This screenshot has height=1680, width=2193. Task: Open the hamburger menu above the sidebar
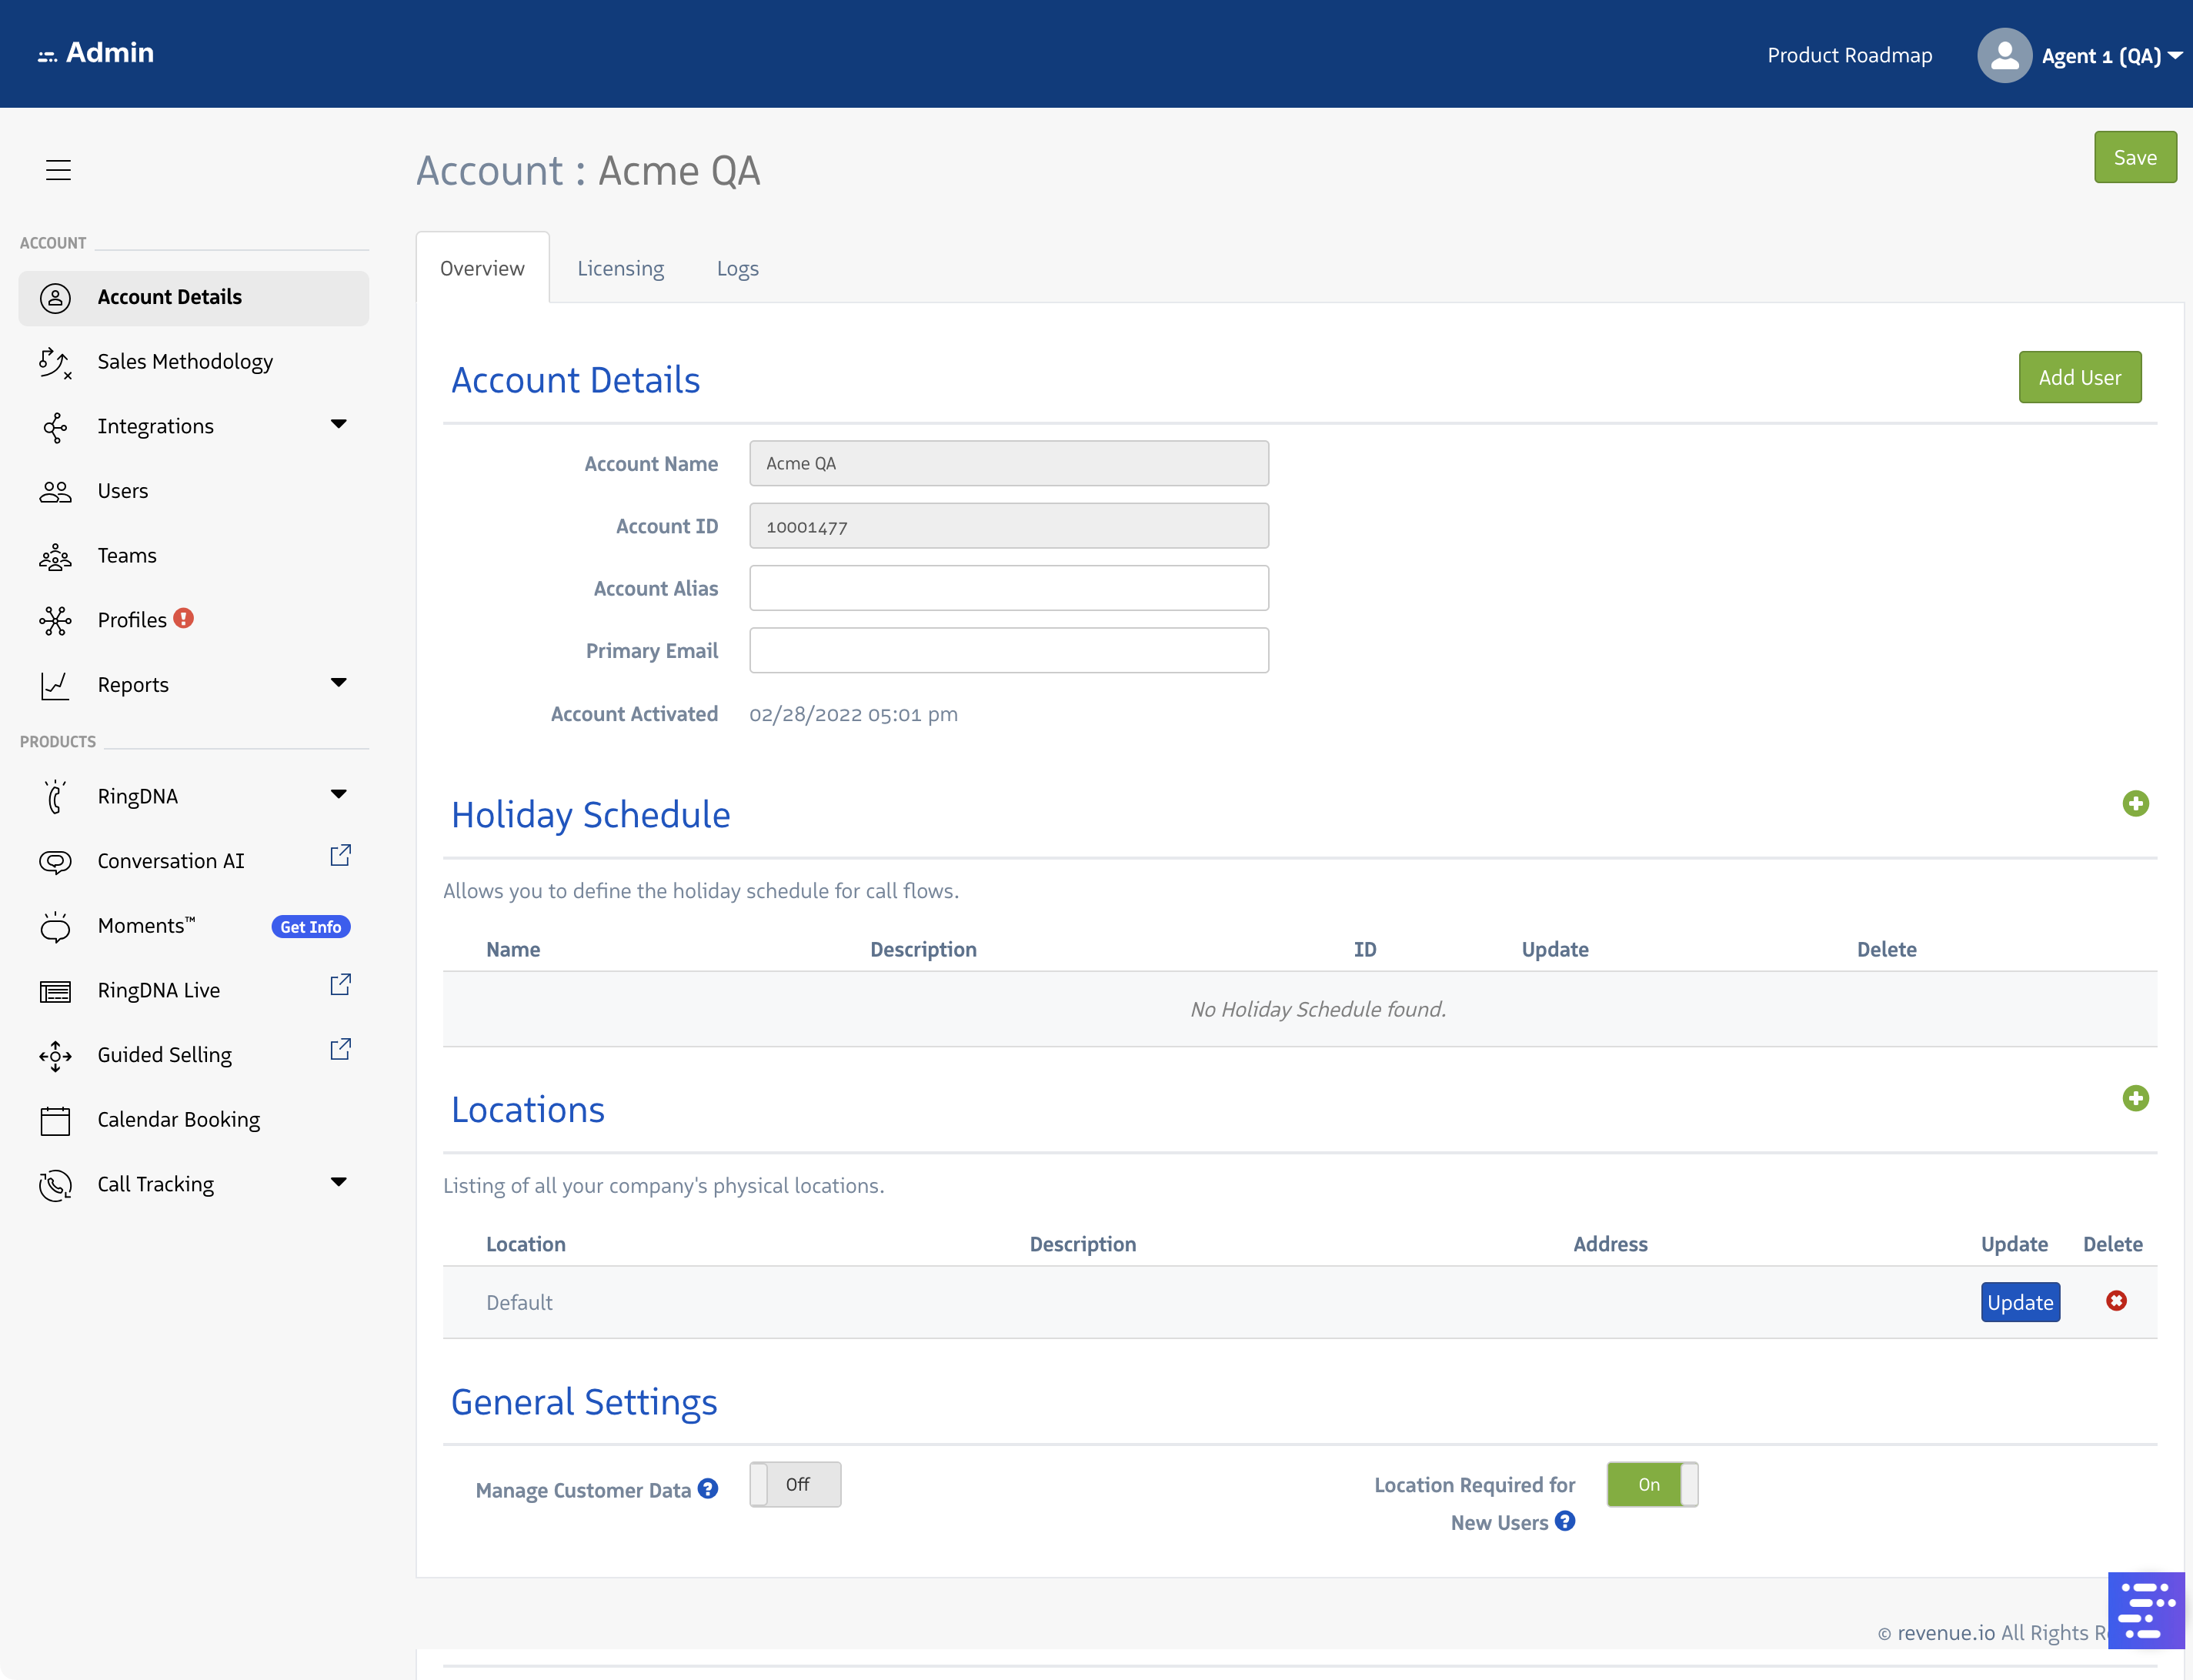[x=58, y=170]
